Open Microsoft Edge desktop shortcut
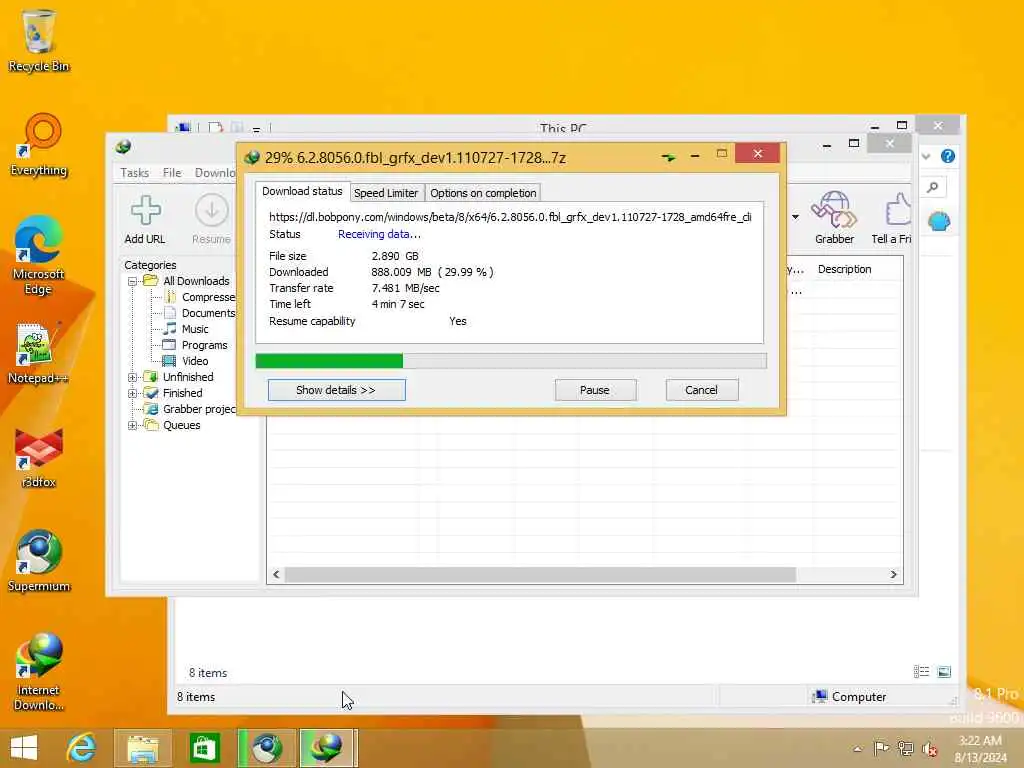This screenshot has height=768, width=1024. coord(39,255)
